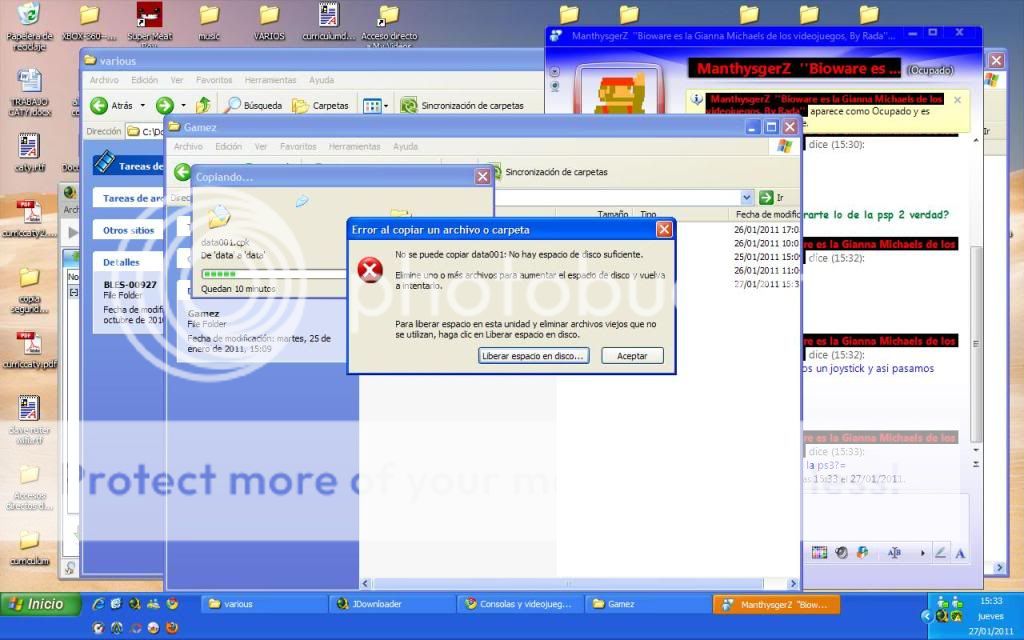Click the Mario avatar picture in Messenger

click(618, 91)
